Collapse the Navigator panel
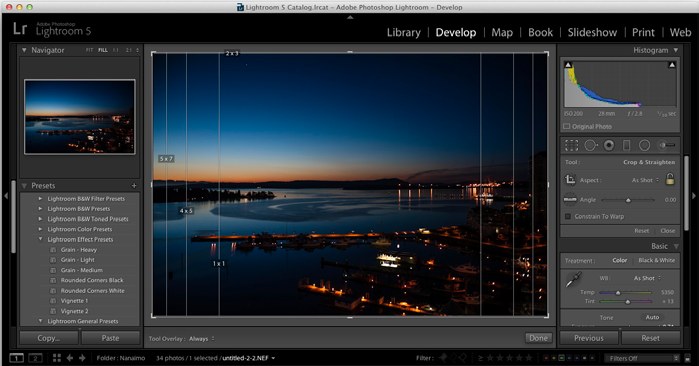699x366 pixels. tap(24, 50)
